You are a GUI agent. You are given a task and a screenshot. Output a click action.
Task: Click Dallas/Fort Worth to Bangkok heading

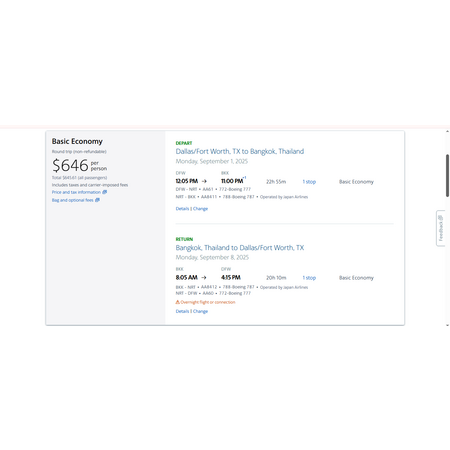click(x=240, y=151)
